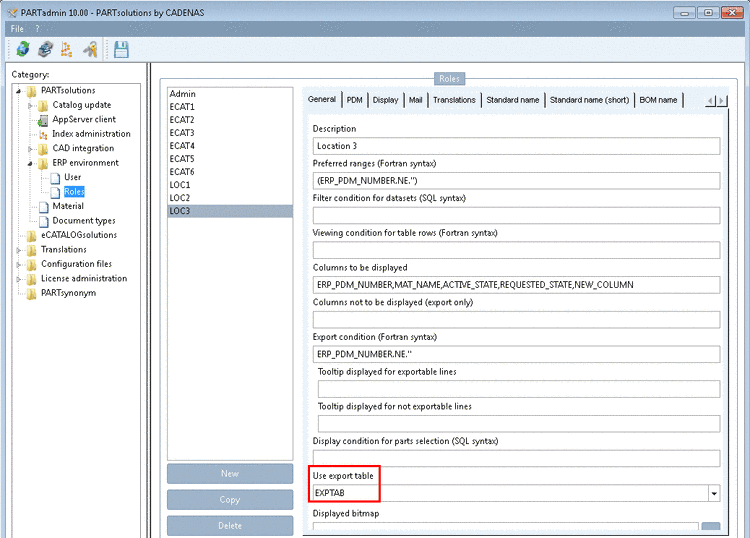Click the Filter condition for datasets field

(517, 216)
